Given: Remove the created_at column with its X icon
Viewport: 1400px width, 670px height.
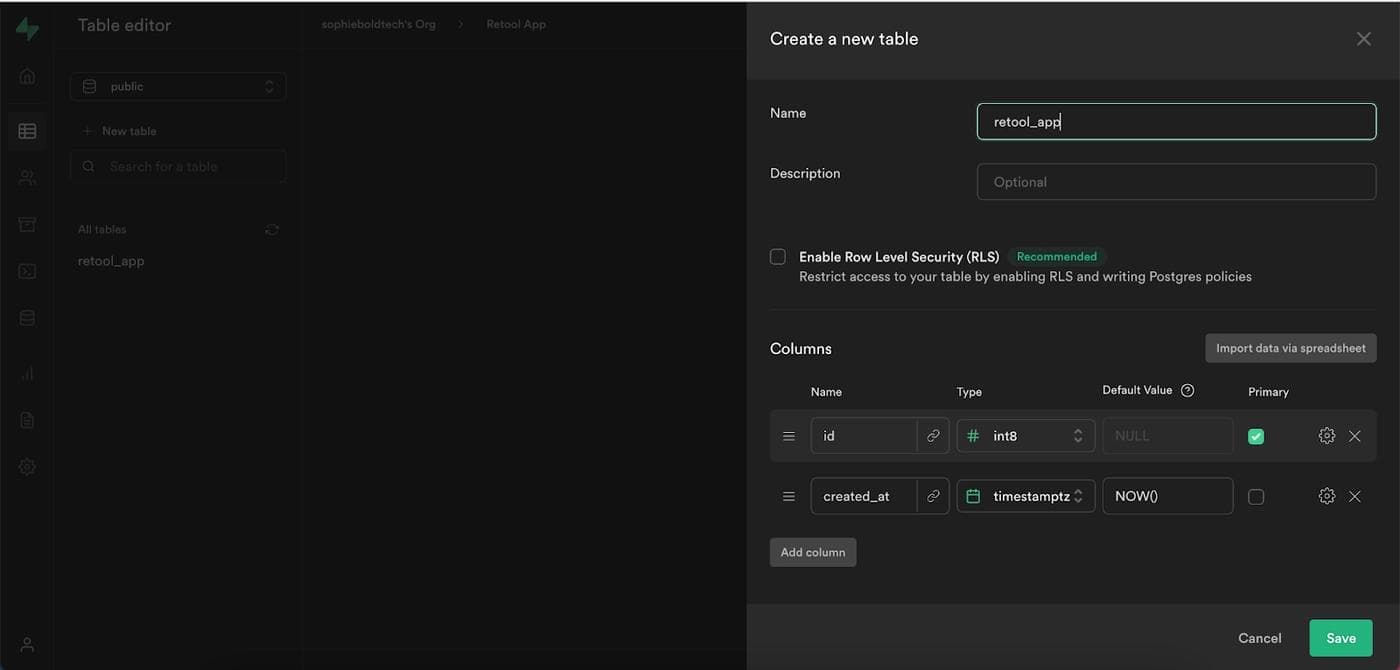Looking at the screenshot, I should point(1355,496).
